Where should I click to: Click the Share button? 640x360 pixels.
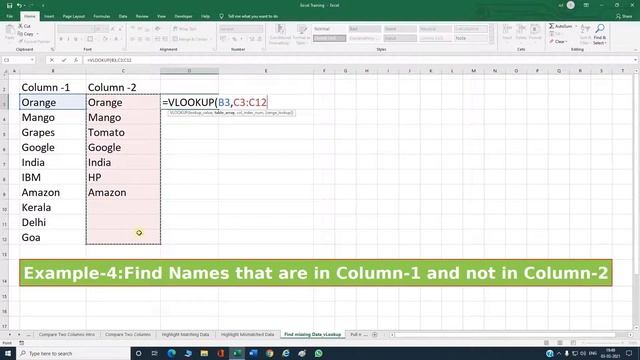(x=624, y=16)
